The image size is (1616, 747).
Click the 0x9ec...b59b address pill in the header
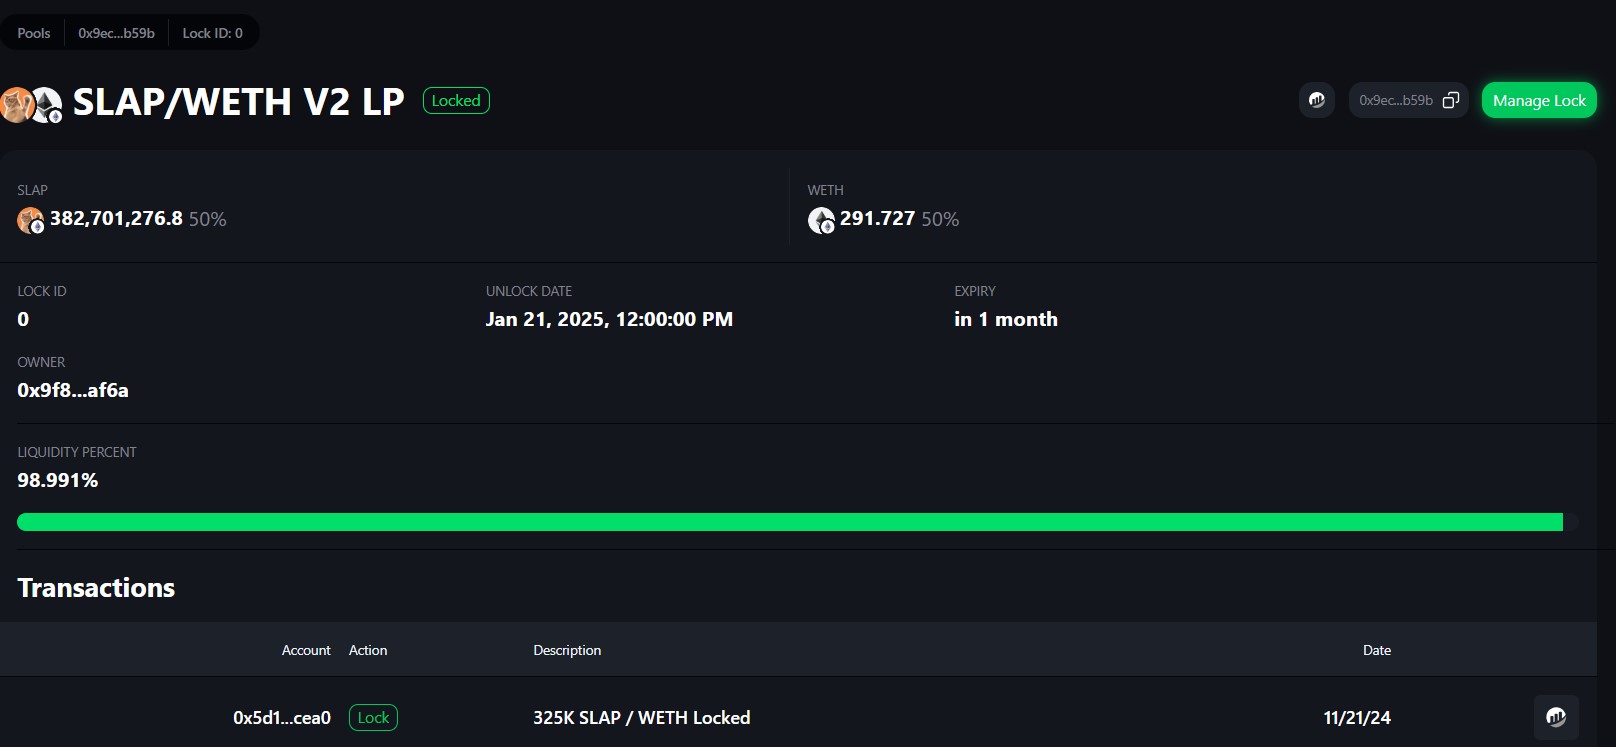[1408, 100]
